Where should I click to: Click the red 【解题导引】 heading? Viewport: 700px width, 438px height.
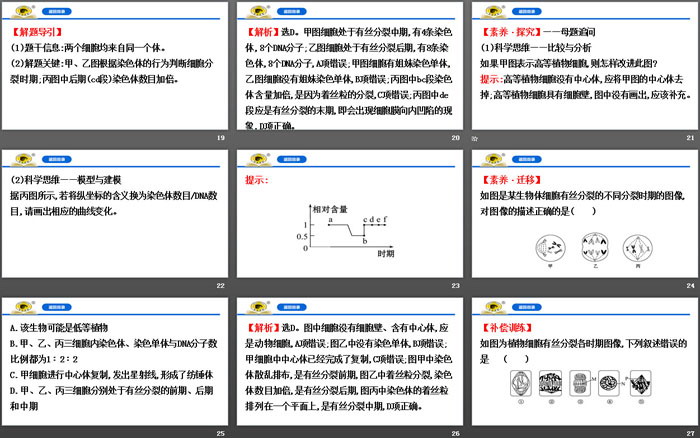(37, 32)
